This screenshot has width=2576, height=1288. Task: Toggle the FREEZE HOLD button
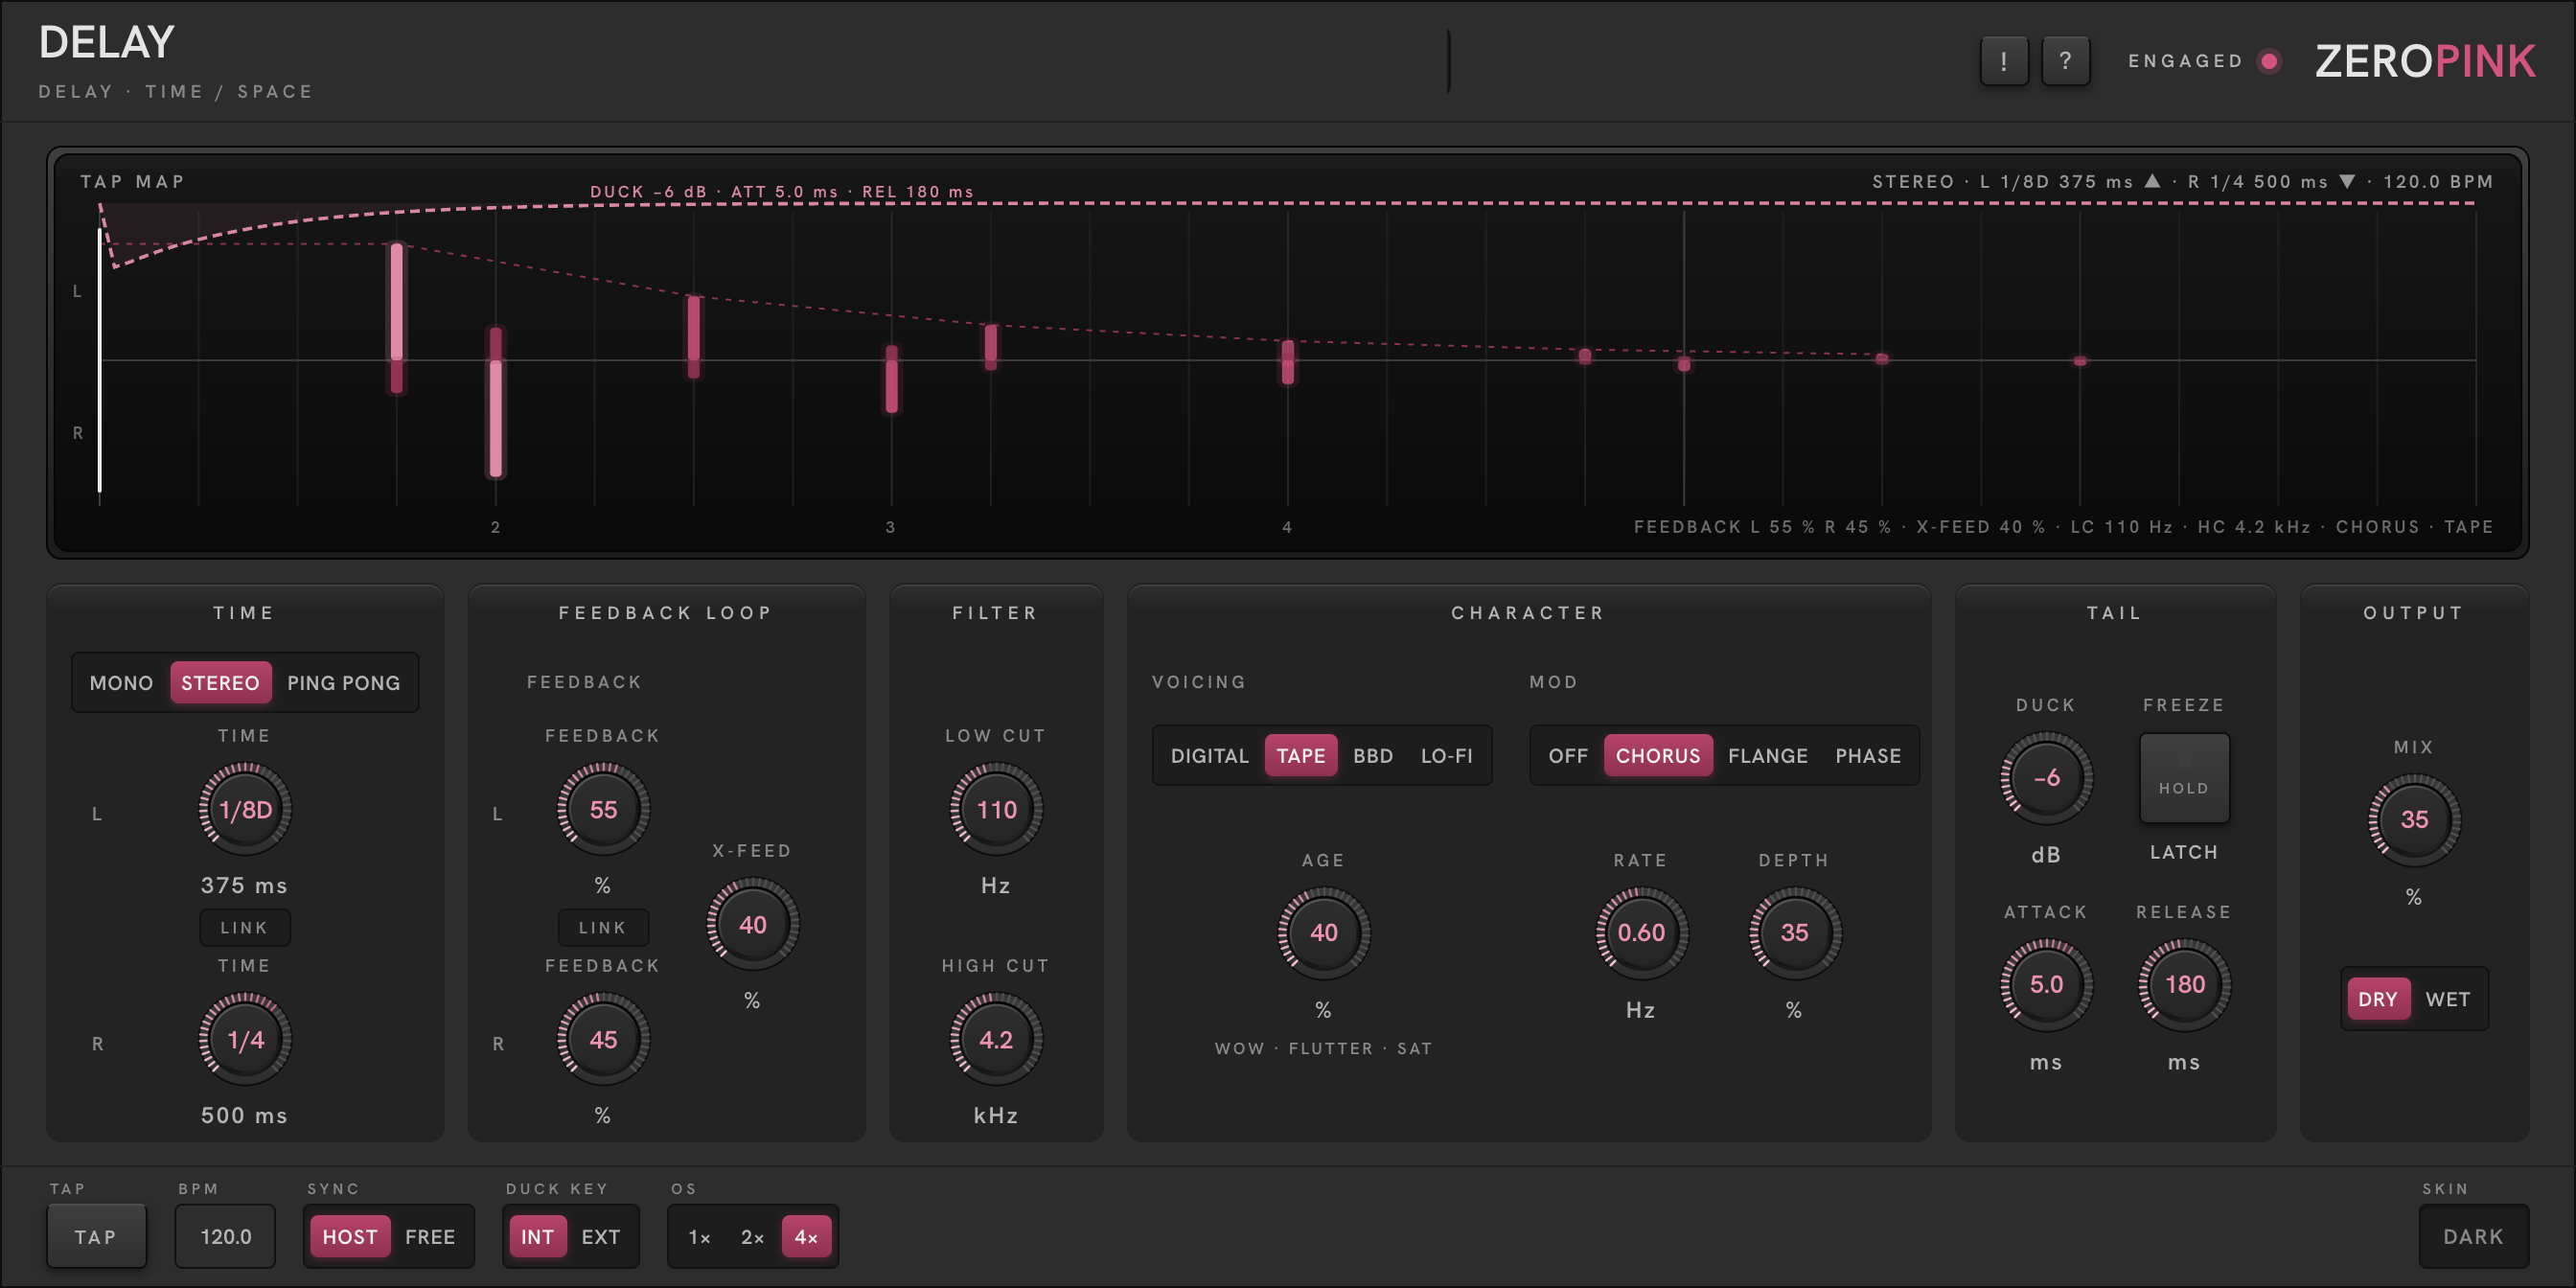coord(2184,777)
